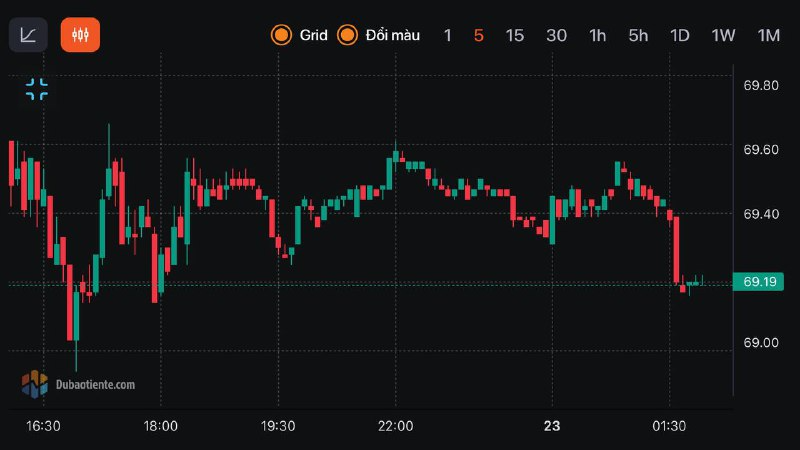The image size is (800, 450).
Task: Select the 1 minute timeframe
Action: [448, 35]
